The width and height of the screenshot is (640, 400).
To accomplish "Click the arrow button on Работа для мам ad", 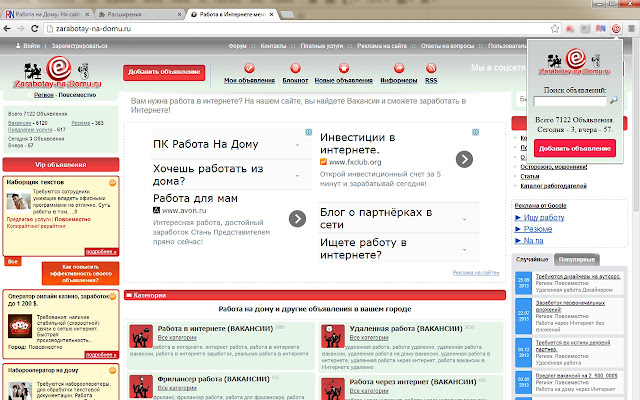I will 297,219.
